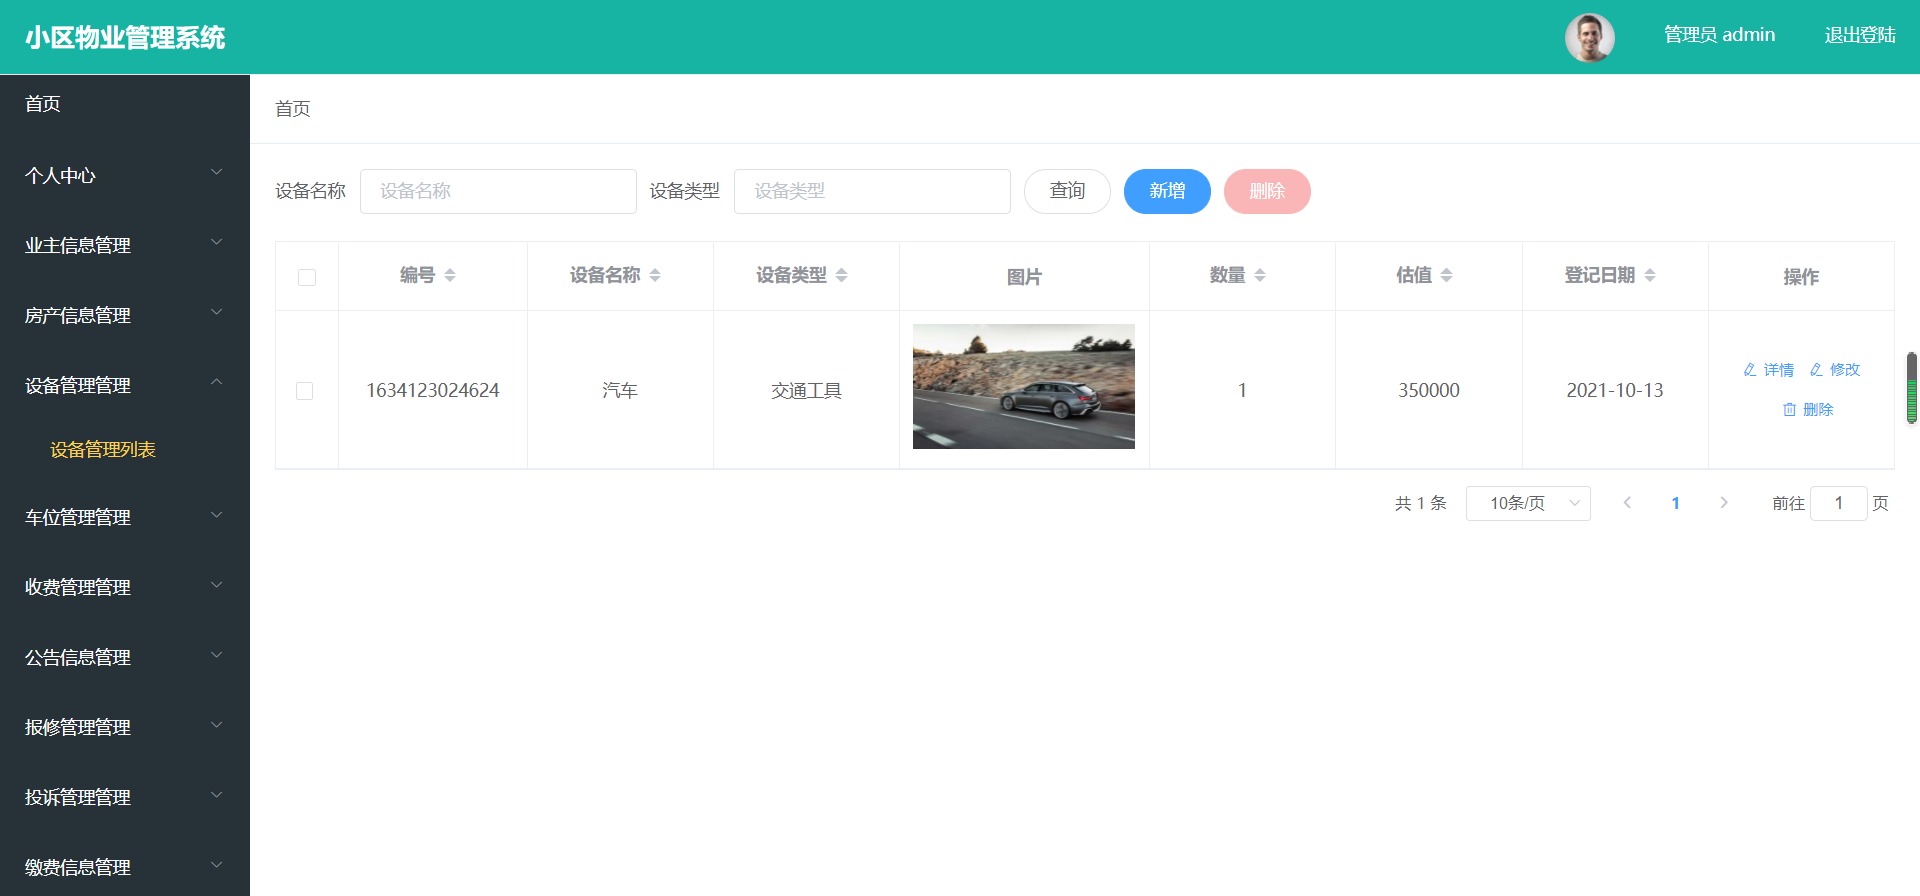This screenshot has width=1920, height=896.
Task: Go to previous page arrow
Action: [x=1627, y=503]
